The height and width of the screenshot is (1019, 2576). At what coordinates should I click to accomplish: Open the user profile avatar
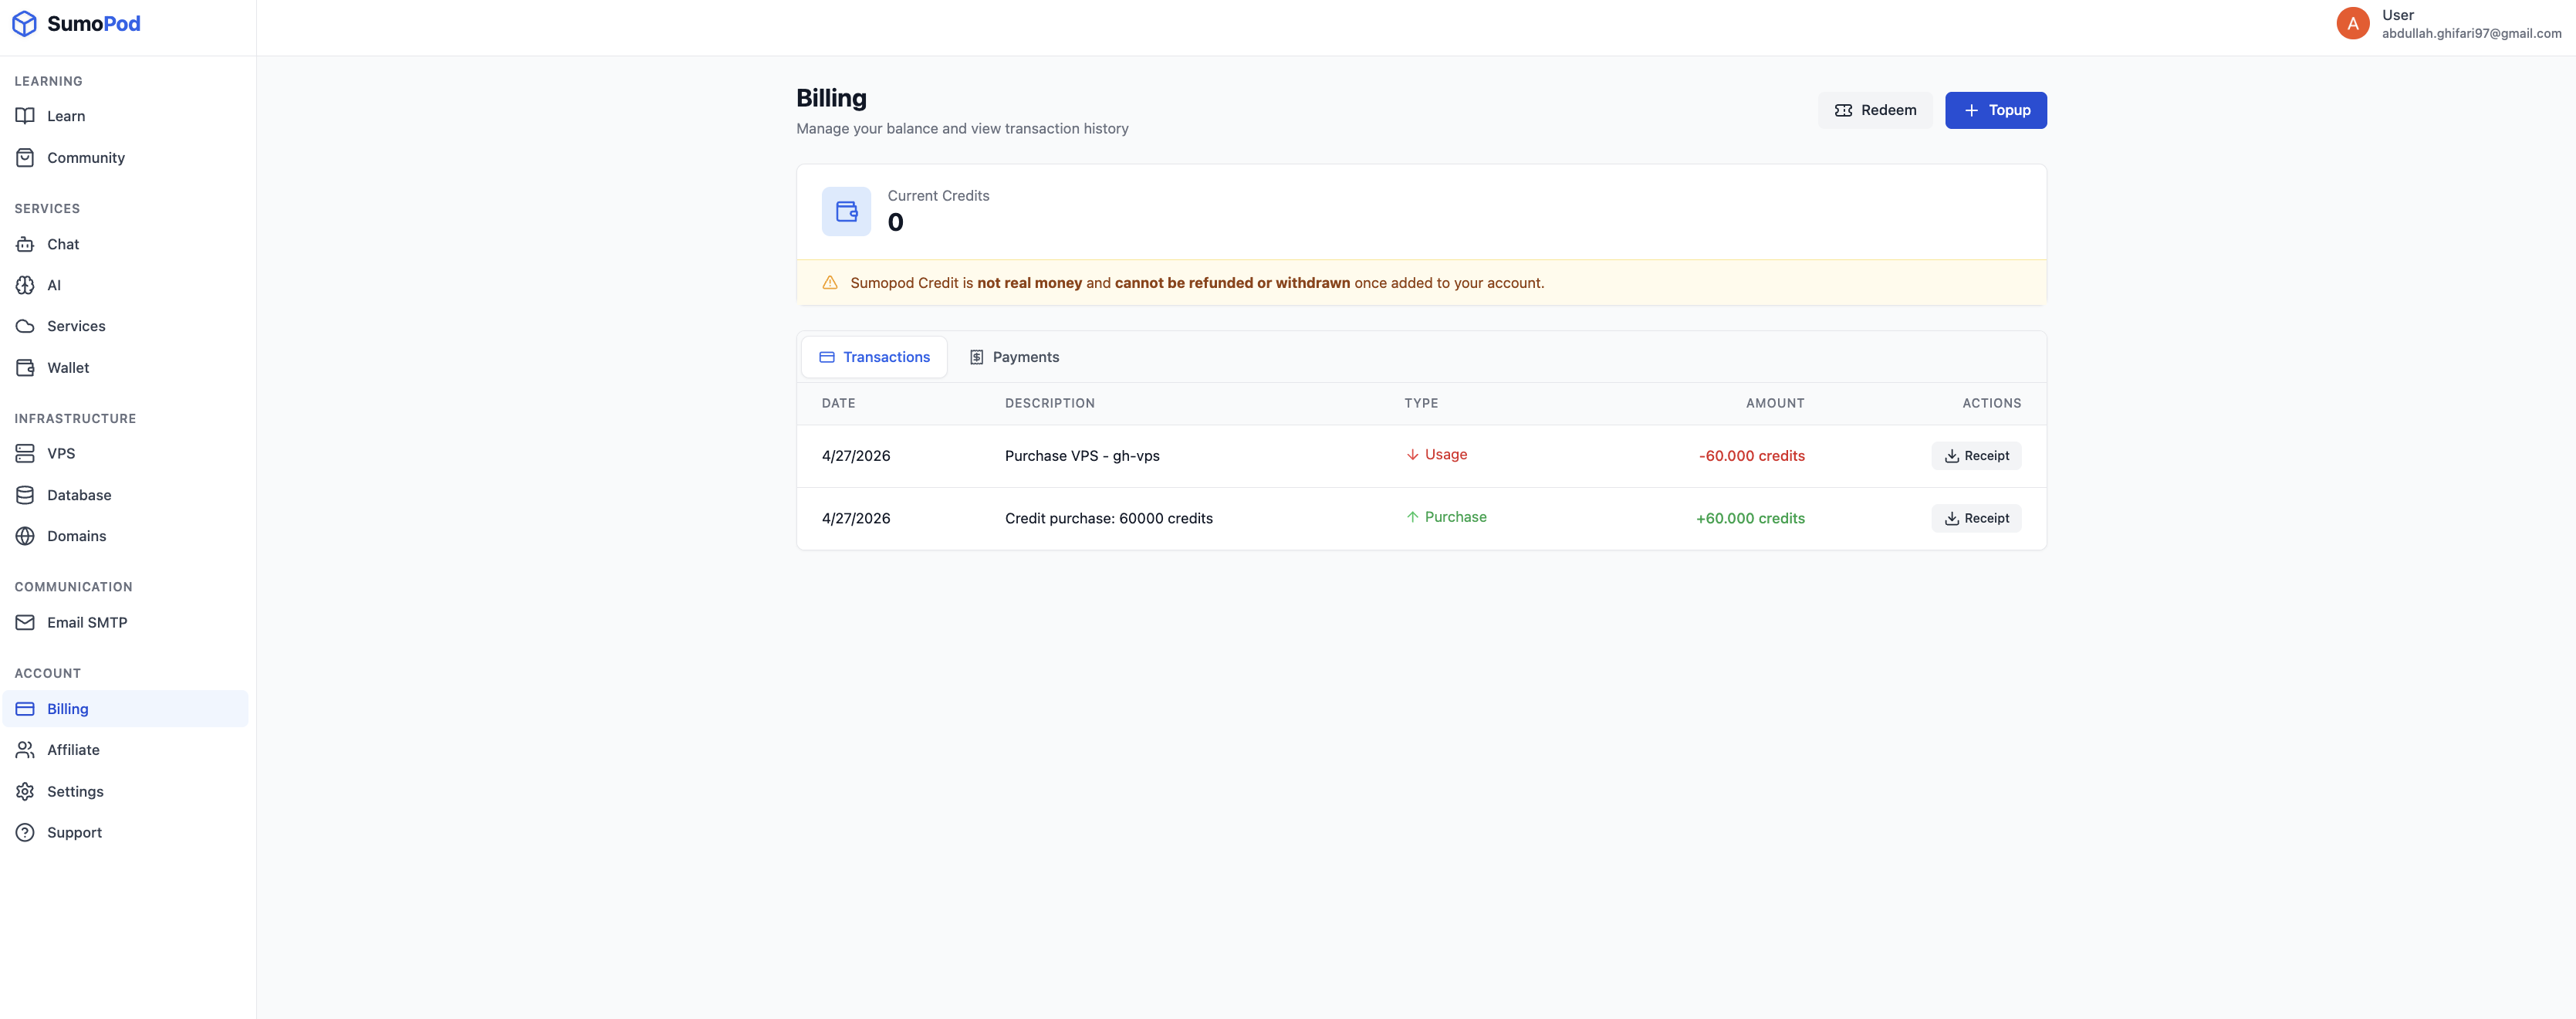coord(2352,22)
